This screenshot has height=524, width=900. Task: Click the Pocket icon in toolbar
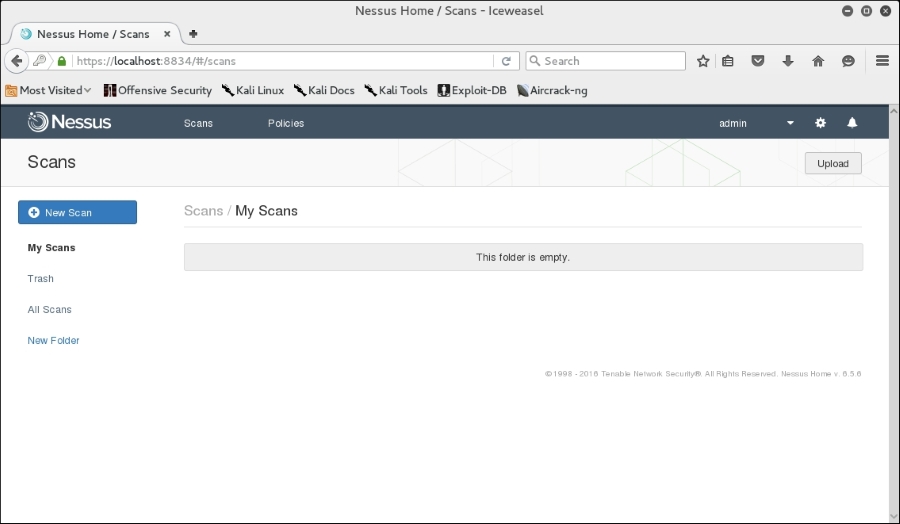tap(758, 61)
